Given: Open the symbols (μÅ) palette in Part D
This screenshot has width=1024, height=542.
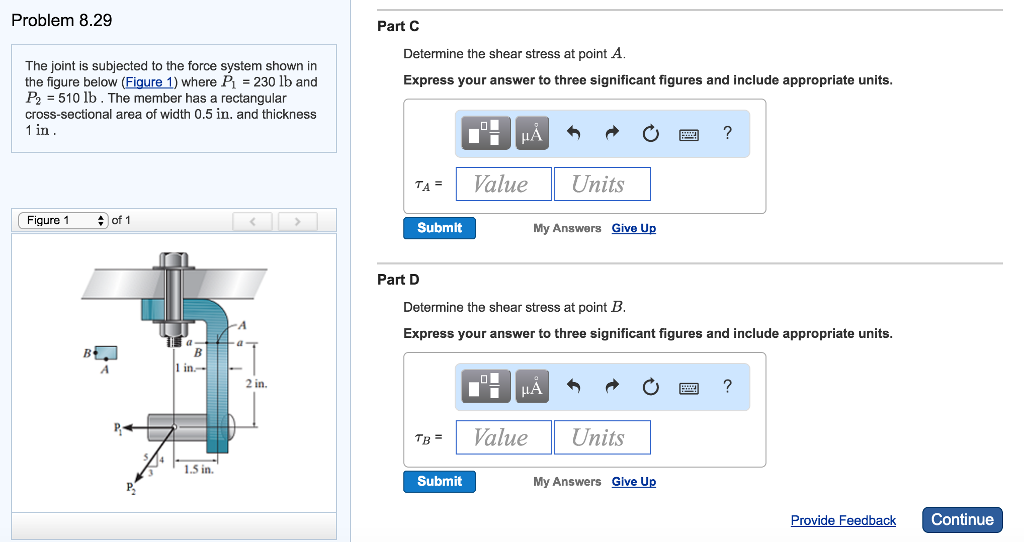Looking at the screenshot, I should (533, 388).
